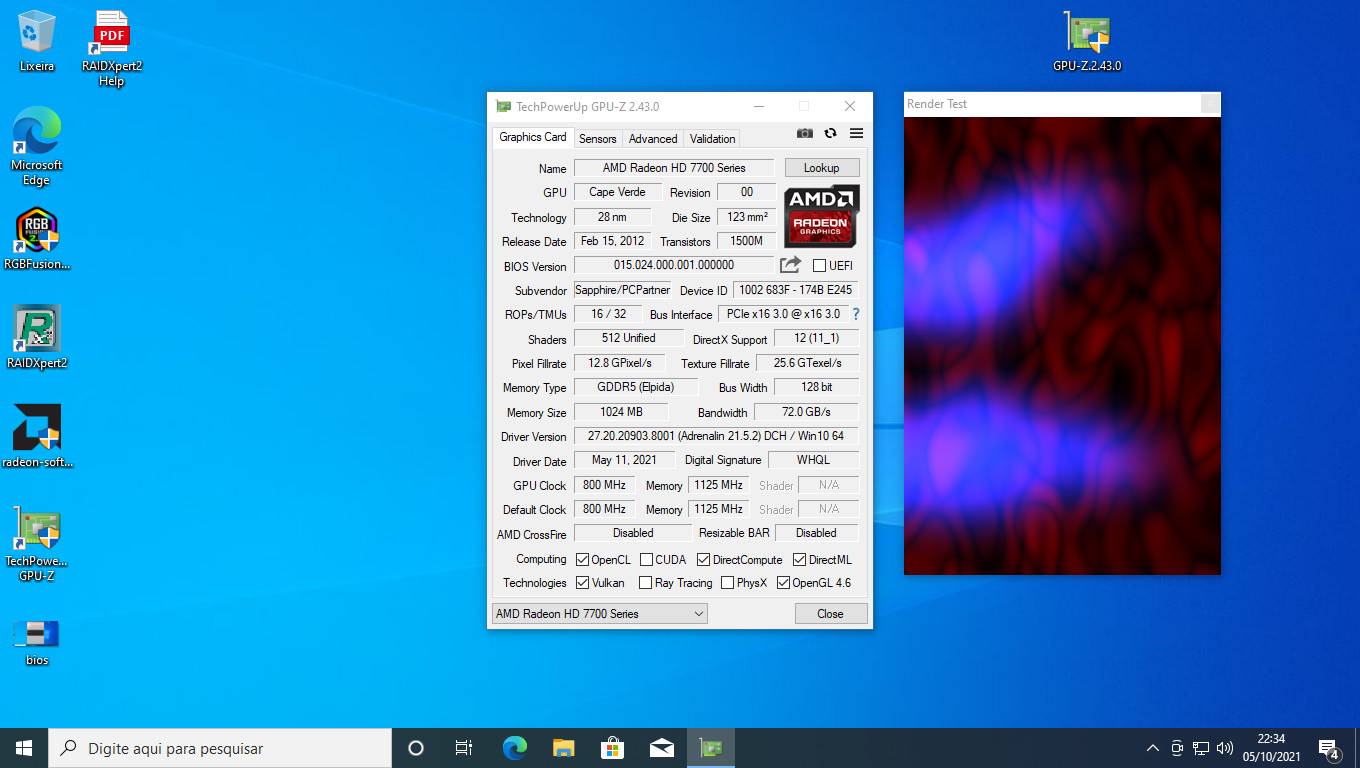
Task: Click the Name field AMD Radeon HD 7700 Series
Action: tap(674, 168)
